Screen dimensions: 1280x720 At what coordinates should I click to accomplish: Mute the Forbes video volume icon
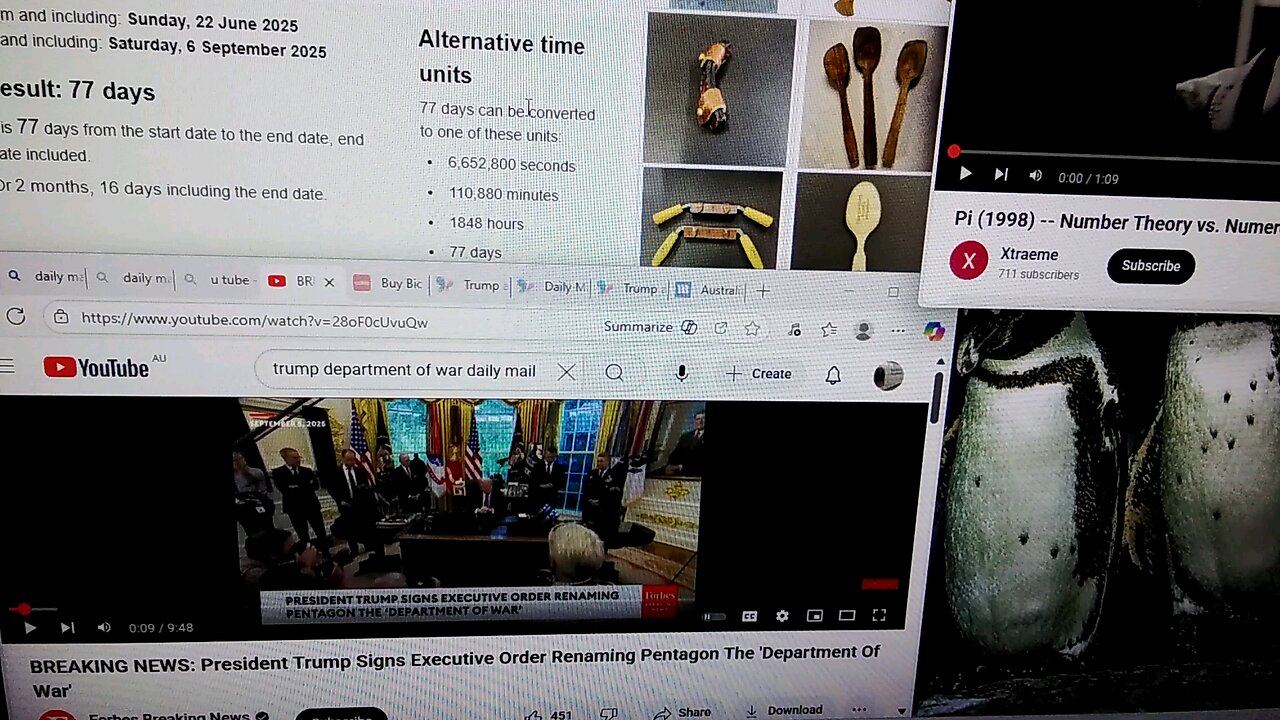click(104, 628)
